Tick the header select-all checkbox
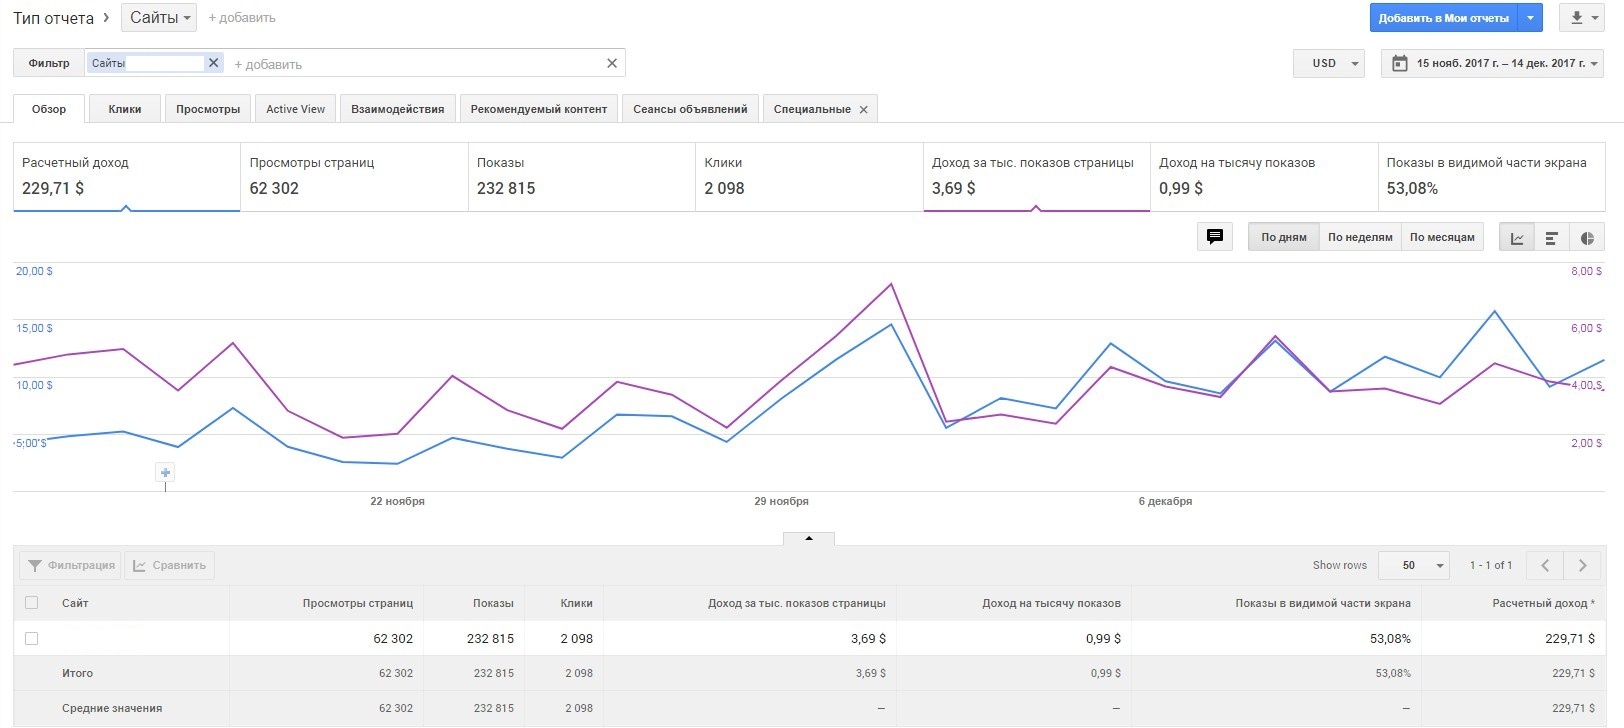1624x728 pixels. click(x=32, y=603)
